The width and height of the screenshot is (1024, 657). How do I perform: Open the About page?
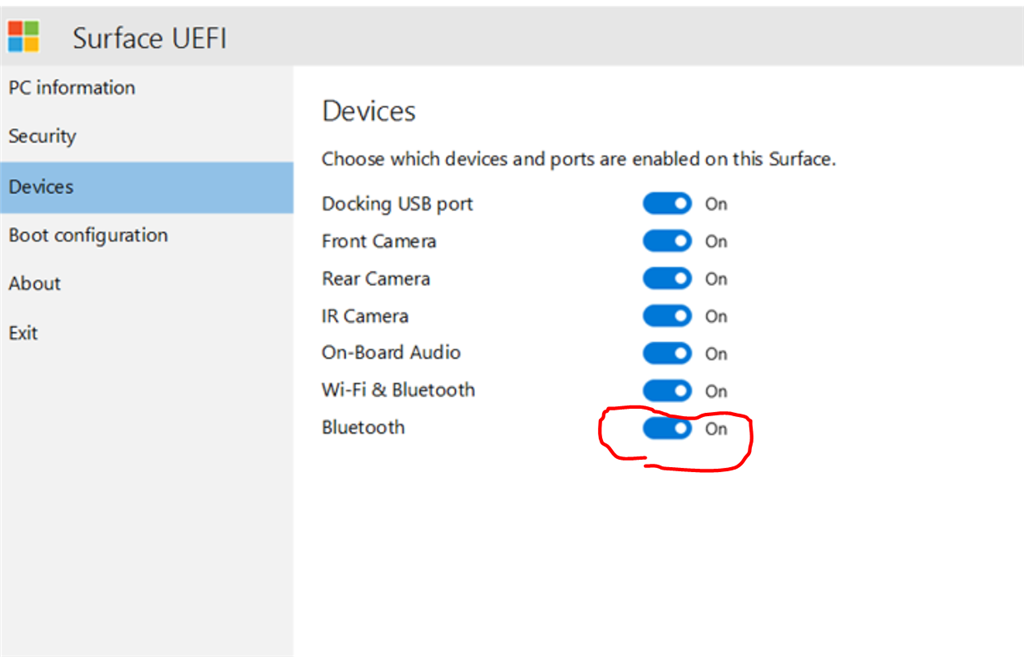coord(35,283)
